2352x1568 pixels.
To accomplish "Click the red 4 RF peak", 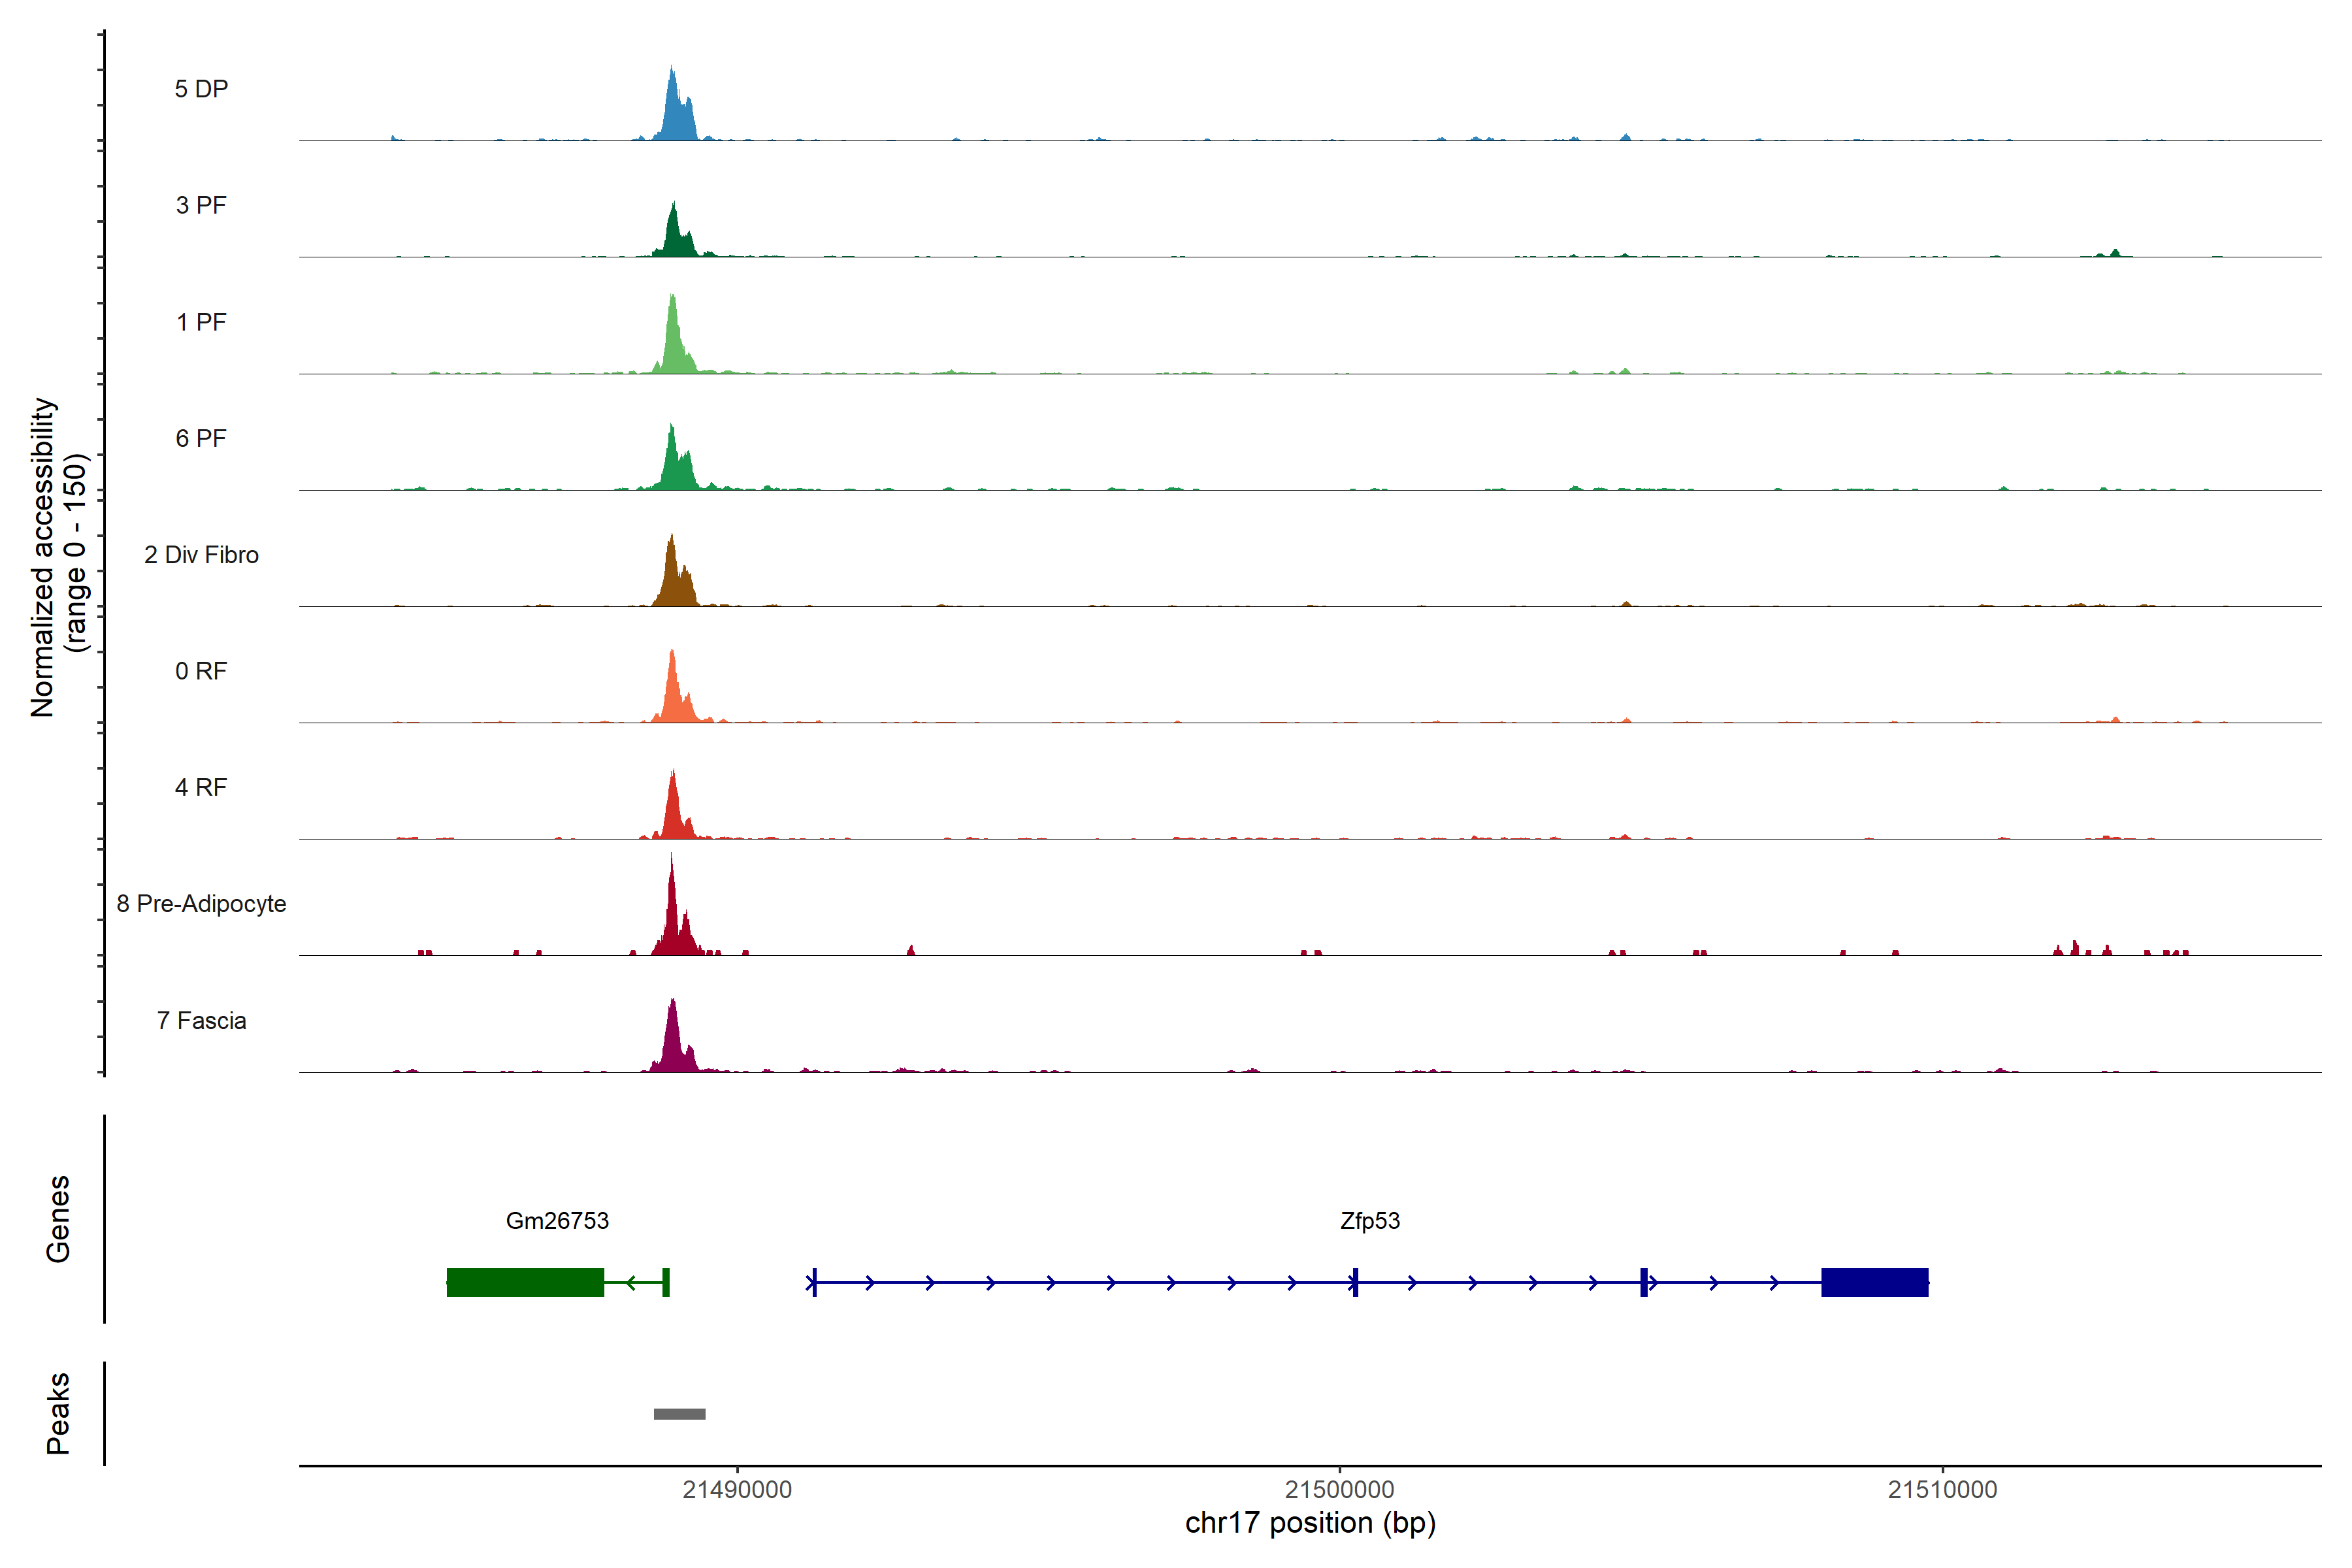I will [674, 812].
